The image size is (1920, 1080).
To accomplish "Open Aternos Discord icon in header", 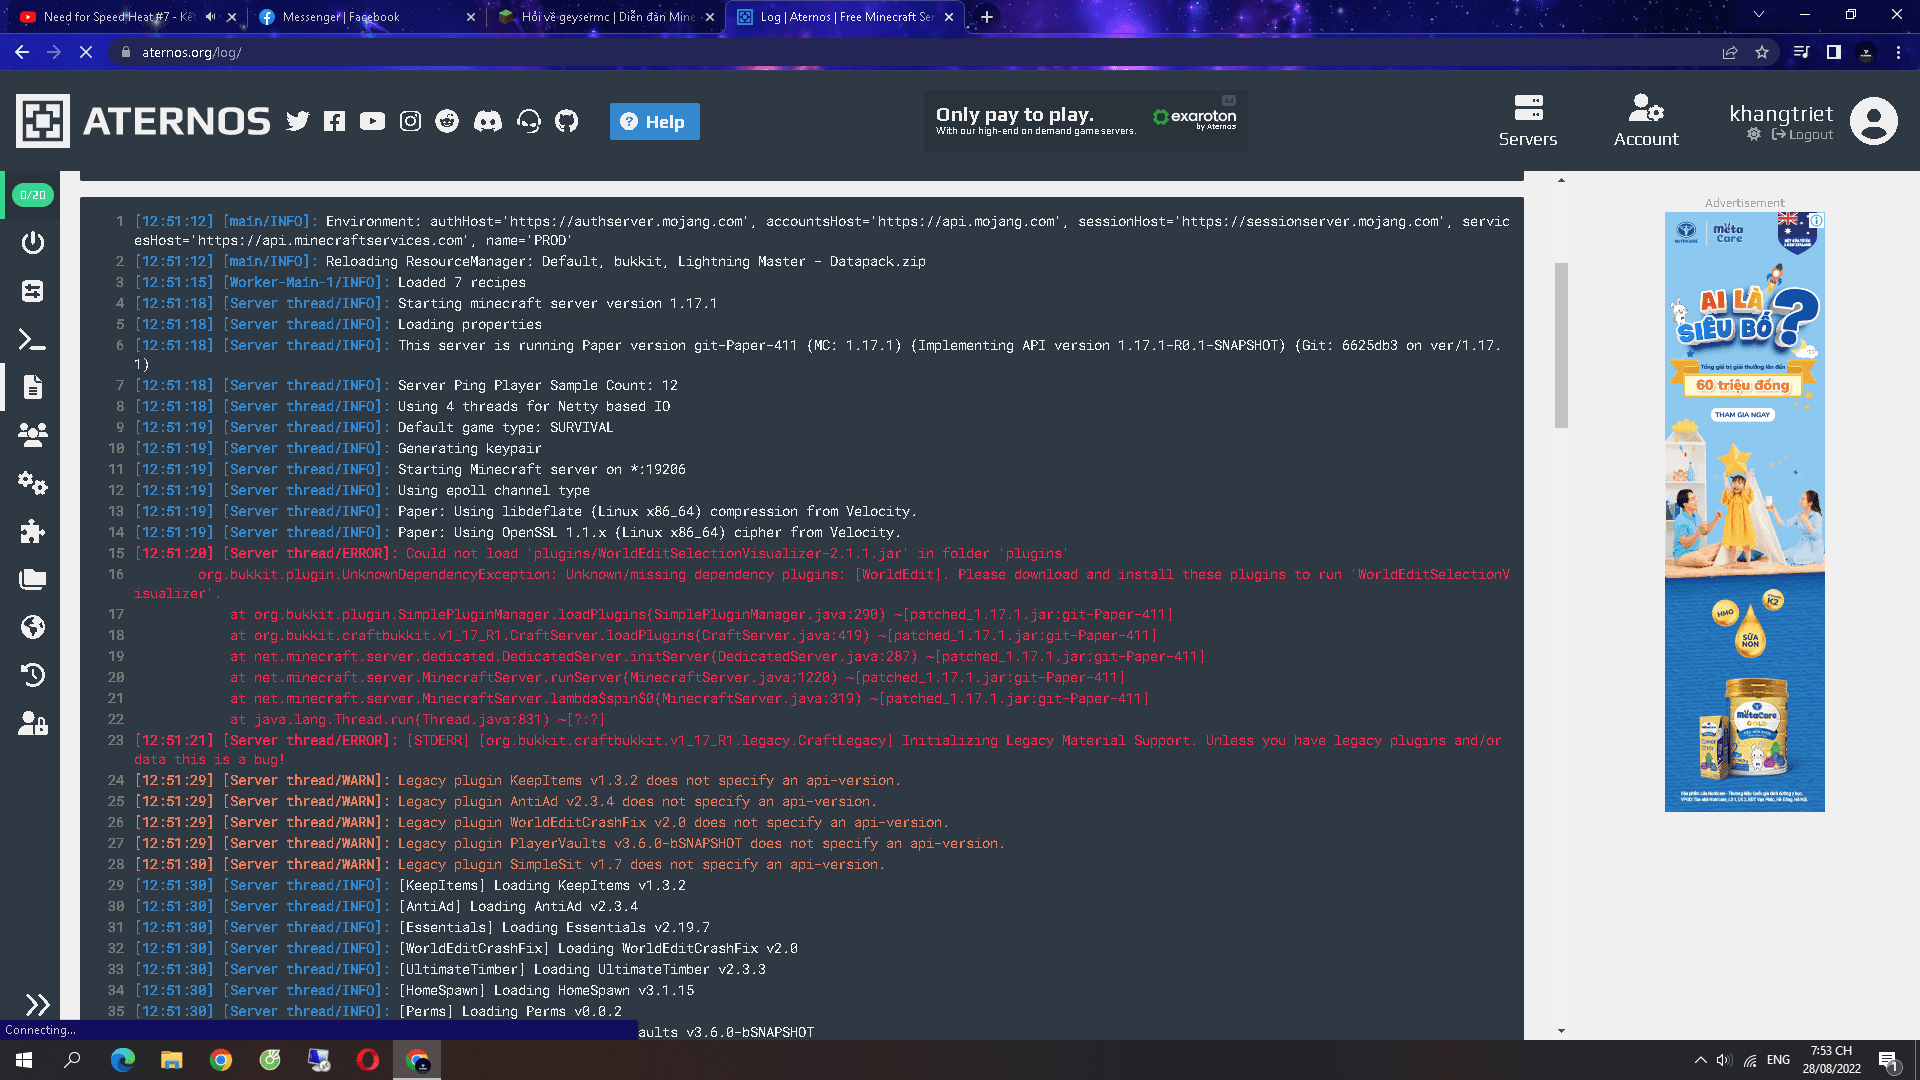I will pos(488,121).
